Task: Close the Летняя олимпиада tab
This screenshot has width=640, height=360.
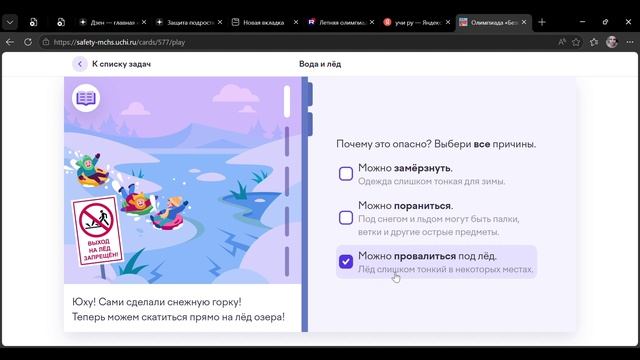Action: coord(372,22)
